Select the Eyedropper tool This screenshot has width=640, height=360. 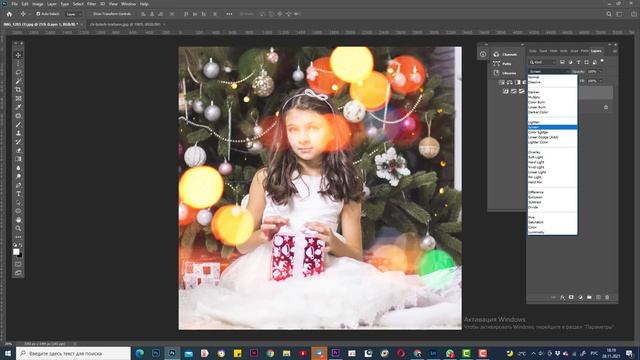18,107
